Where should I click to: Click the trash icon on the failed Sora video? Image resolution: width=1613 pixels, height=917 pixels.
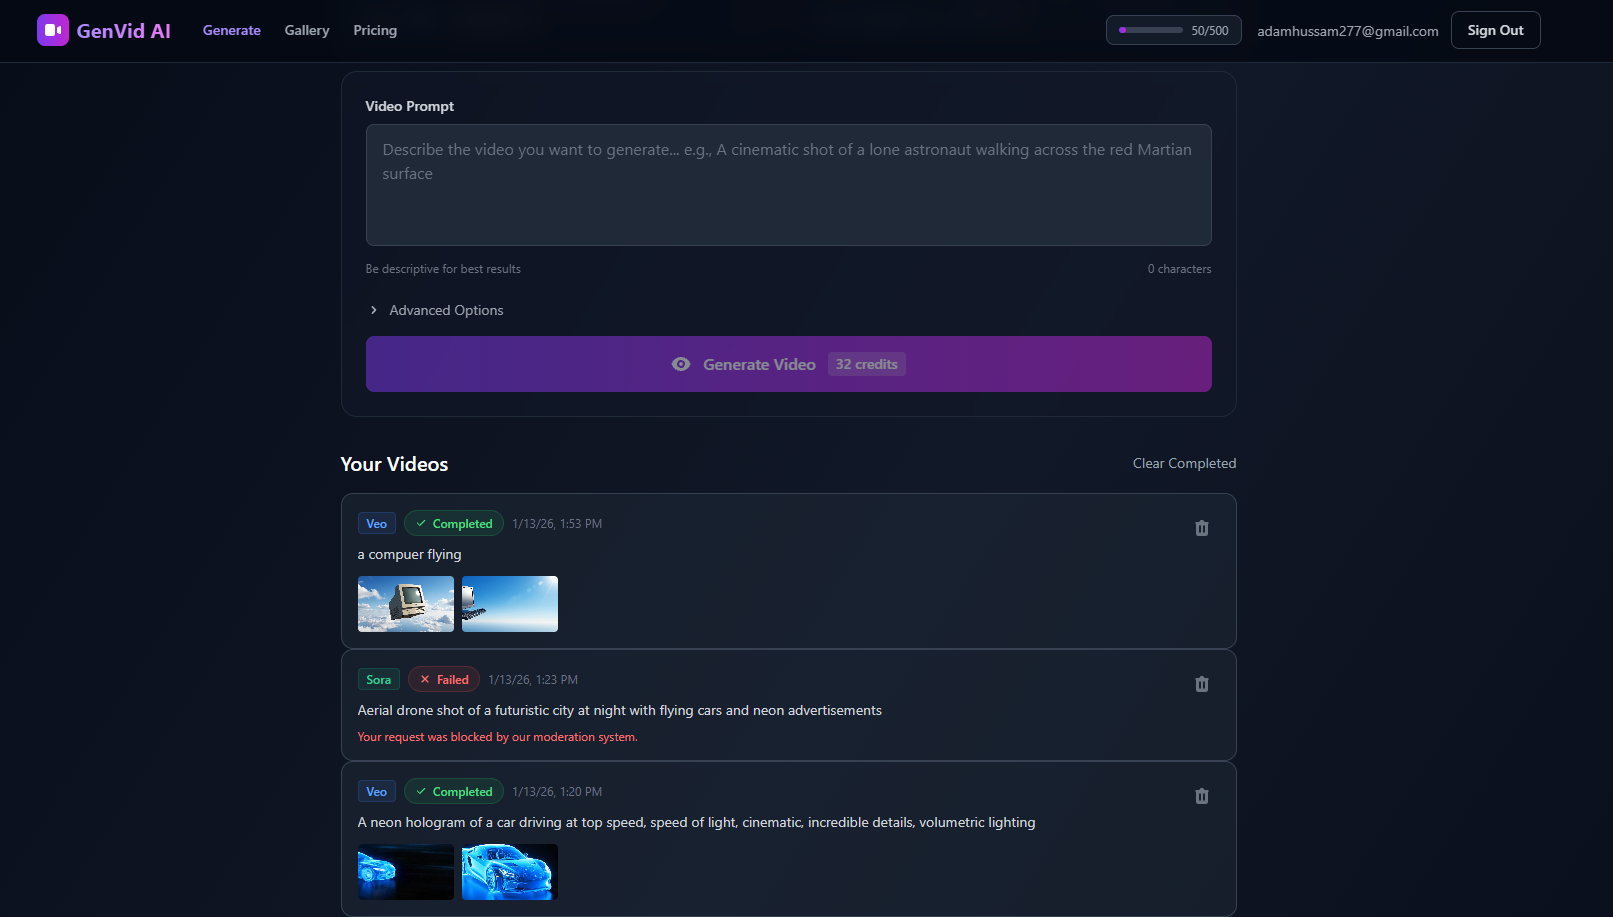1201,684
